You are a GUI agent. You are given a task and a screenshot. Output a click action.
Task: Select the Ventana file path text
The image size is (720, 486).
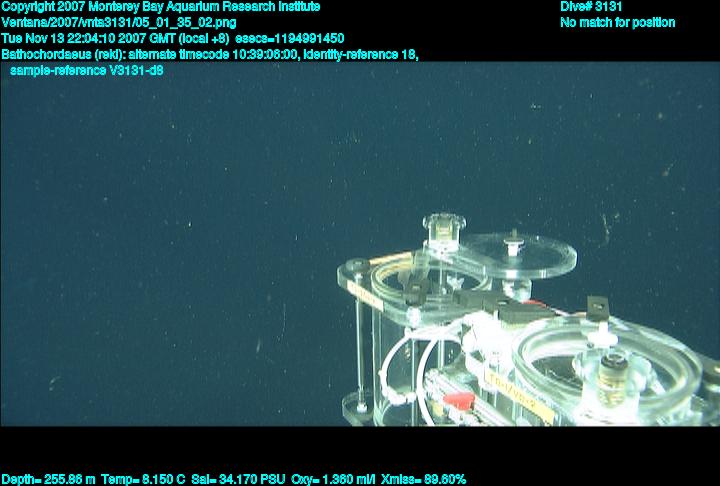[119, 22]
